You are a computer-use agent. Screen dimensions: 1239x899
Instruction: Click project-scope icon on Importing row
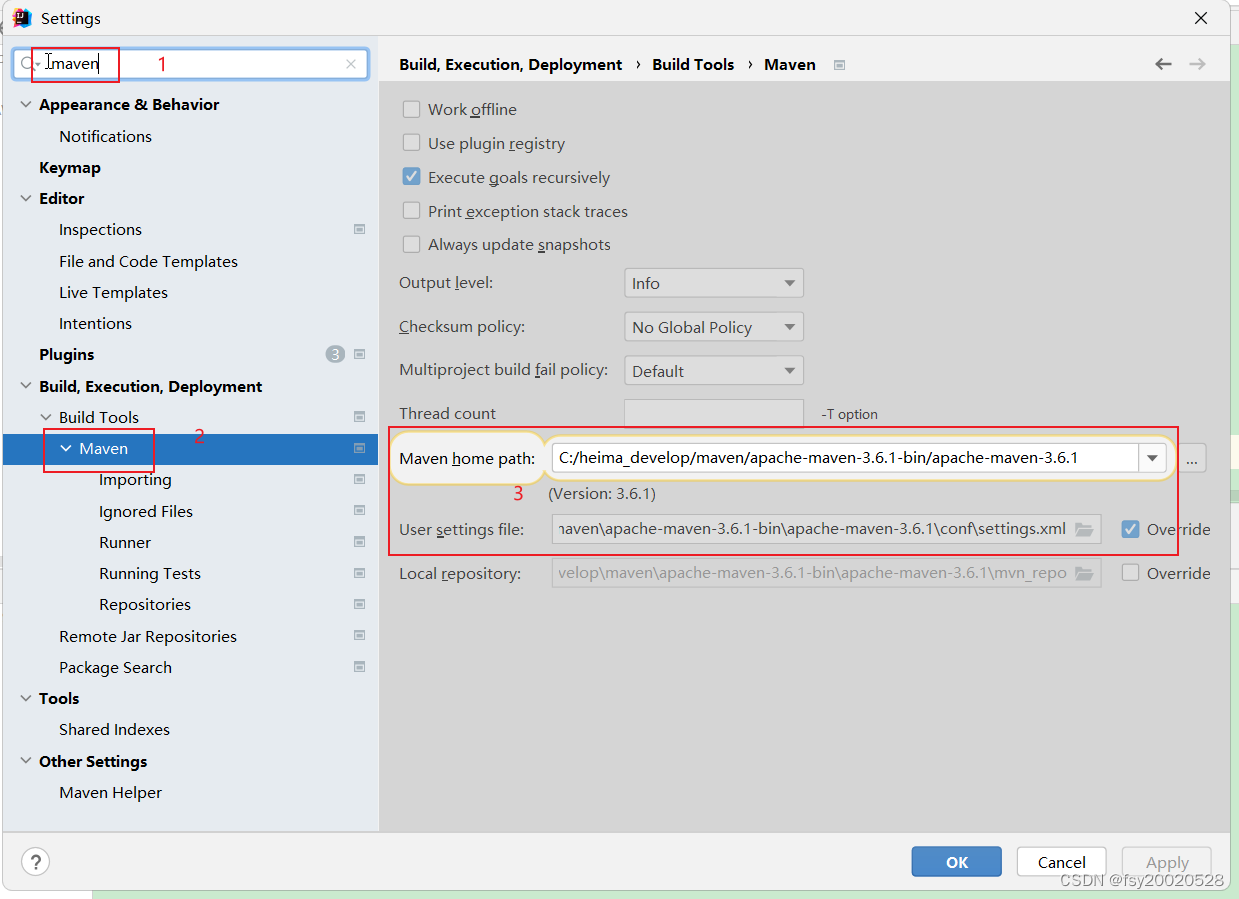pos(360,479)
